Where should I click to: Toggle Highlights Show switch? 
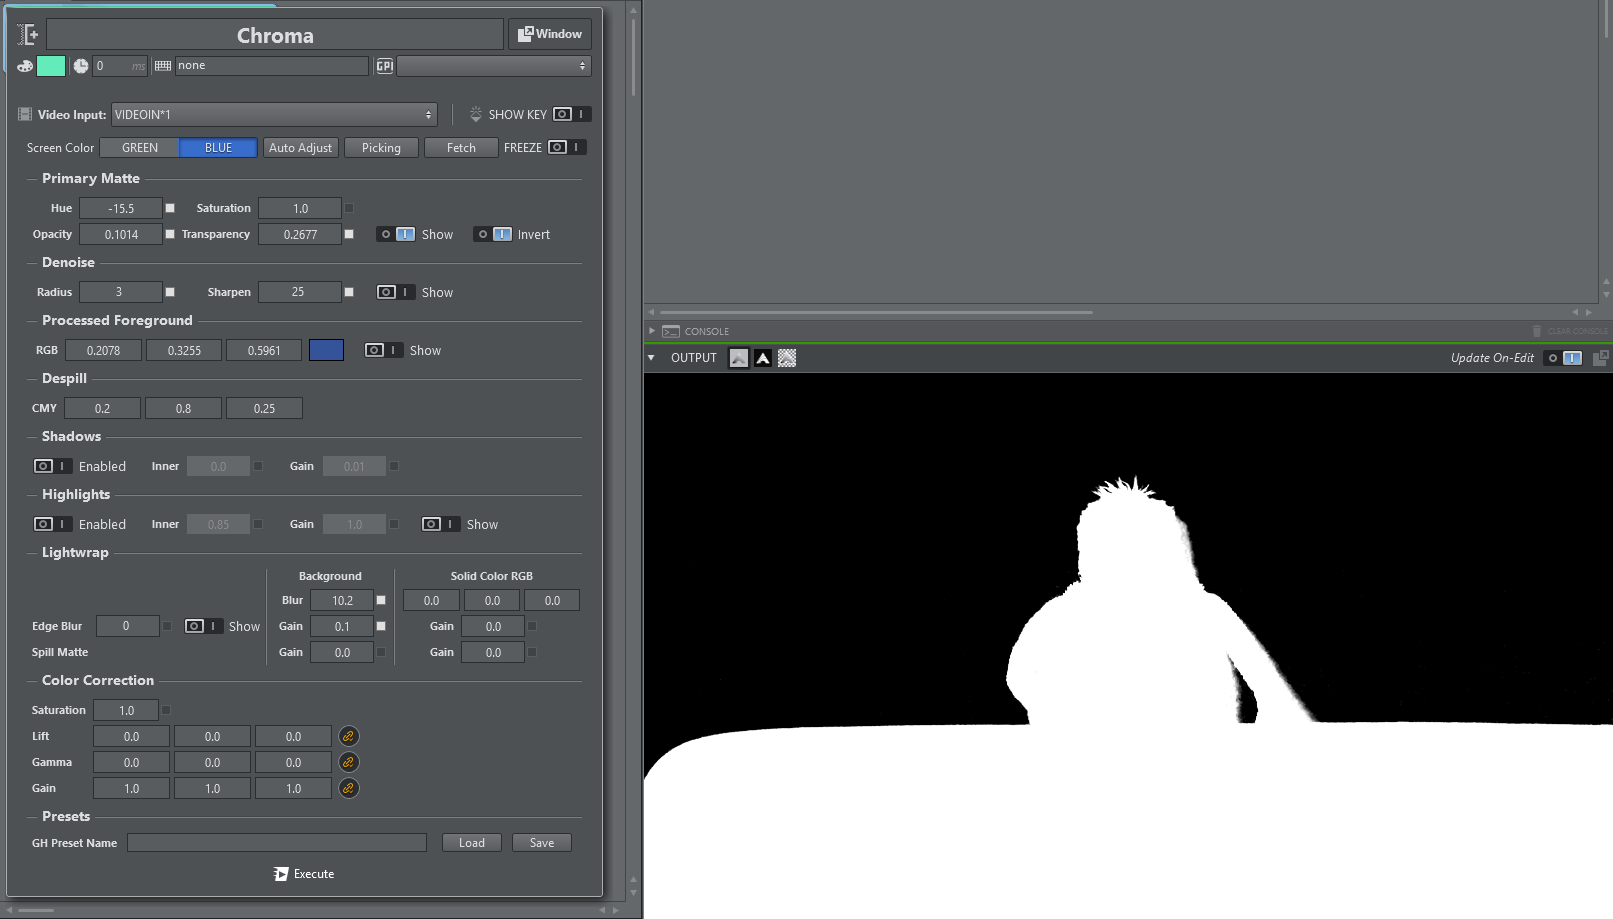coord(441,524)
